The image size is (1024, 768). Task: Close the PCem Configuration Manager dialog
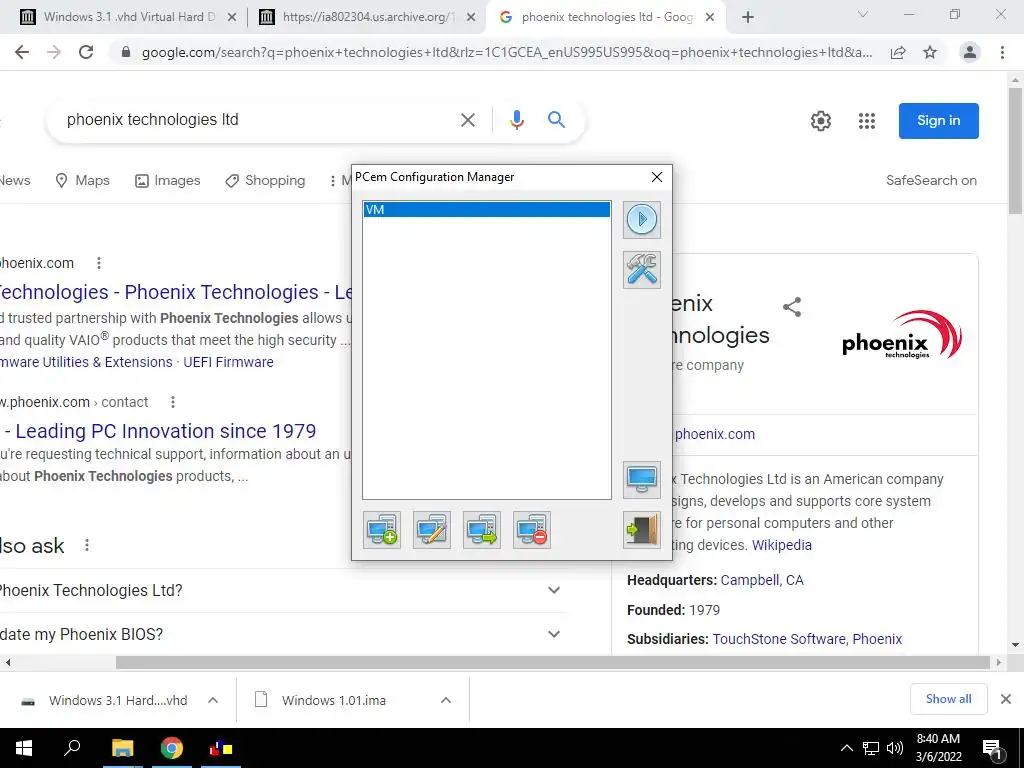click(x=657, y=177)
